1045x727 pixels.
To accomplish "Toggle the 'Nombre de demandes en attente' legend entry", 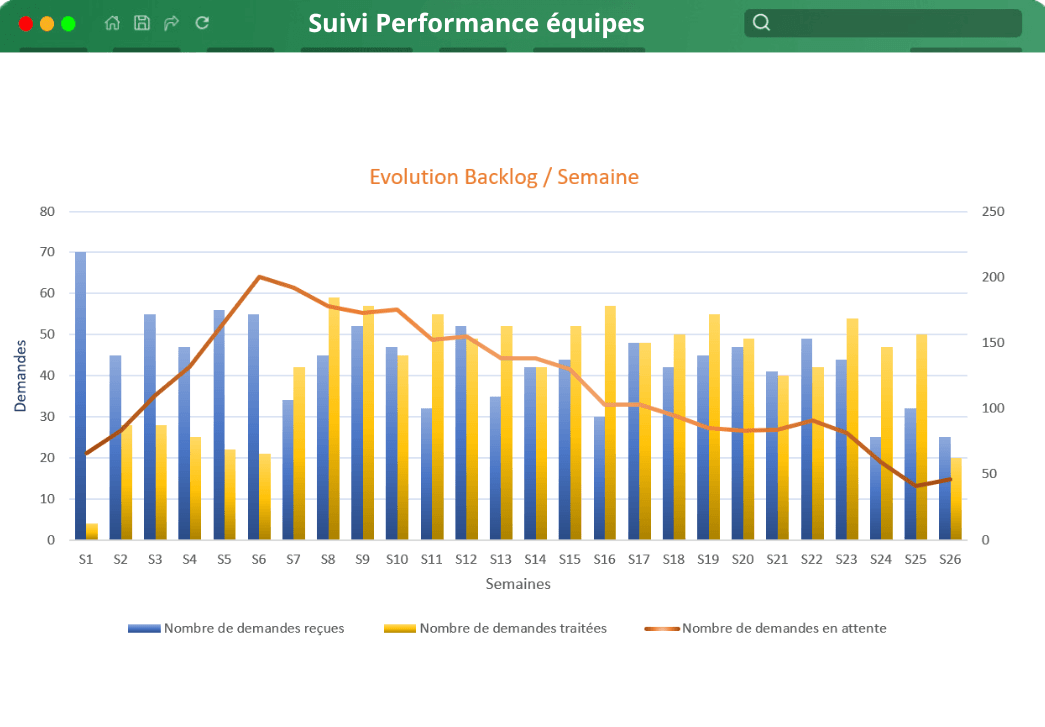I will click(786, 628).
